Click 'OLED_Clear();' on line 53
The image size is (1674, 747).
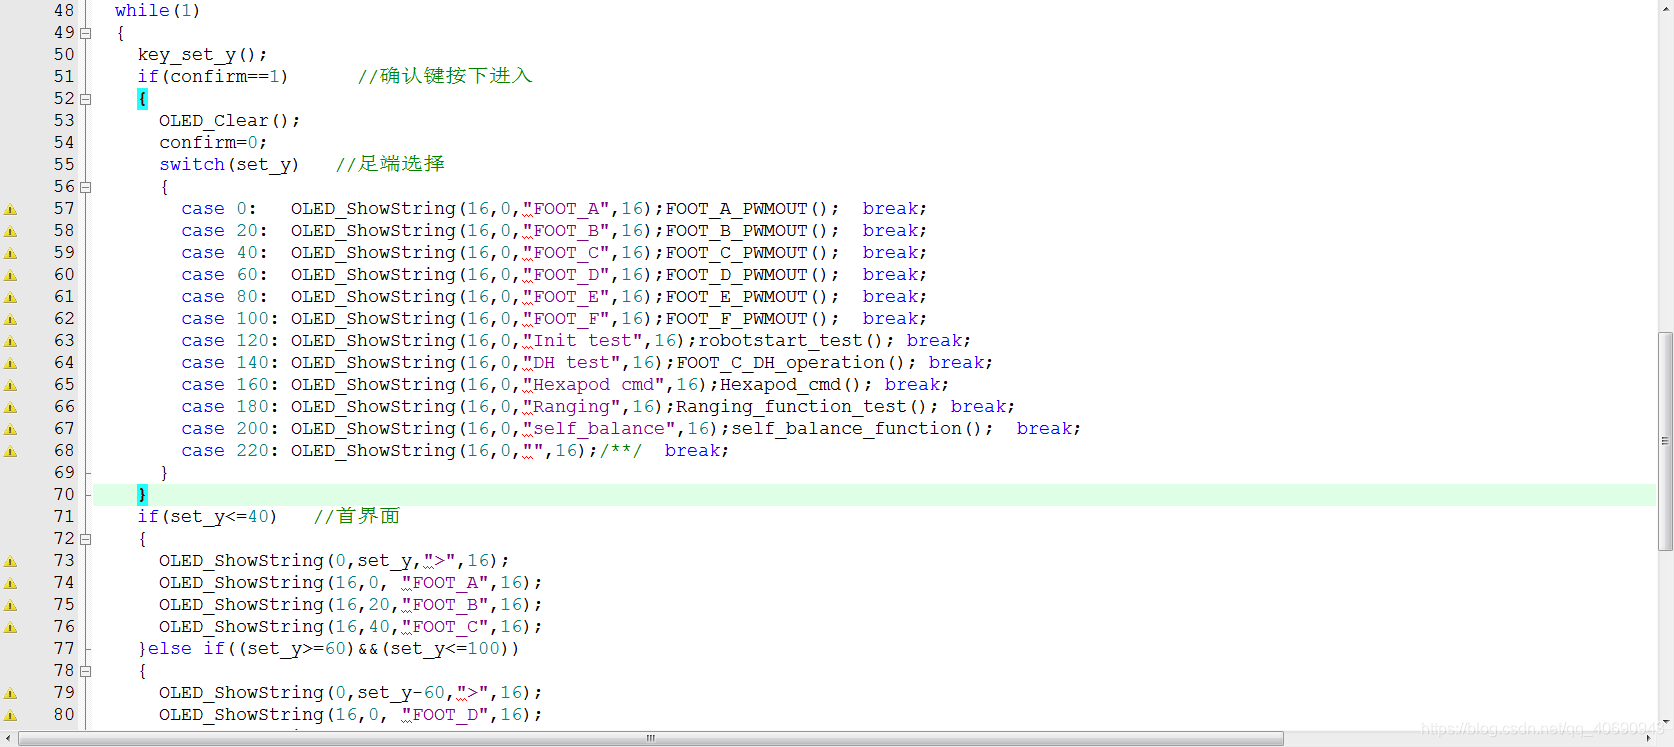229,121
